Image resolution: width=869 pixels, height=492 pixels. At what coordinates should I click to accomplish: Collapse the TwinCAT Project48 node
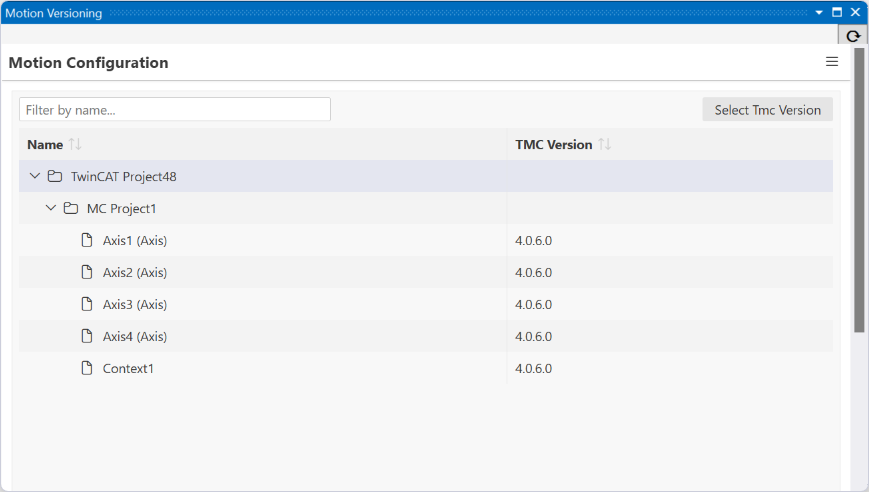click(x=35, y=176)
